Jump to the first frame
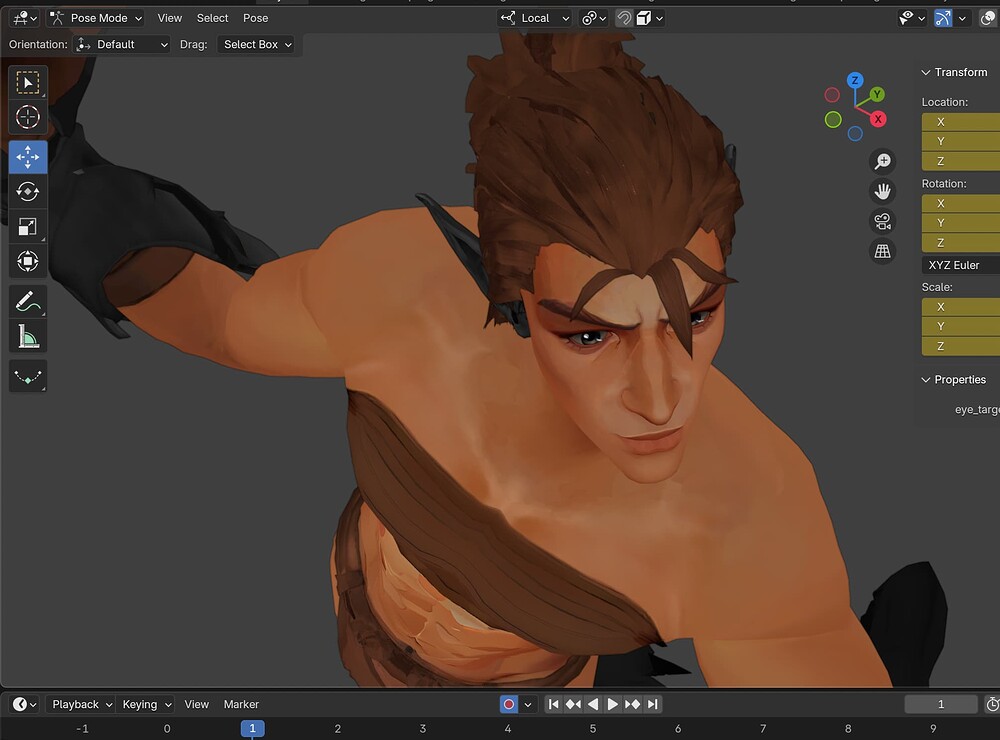This screenshot has width=1000, height=740. pyautogui.click(x=554, y=704)
